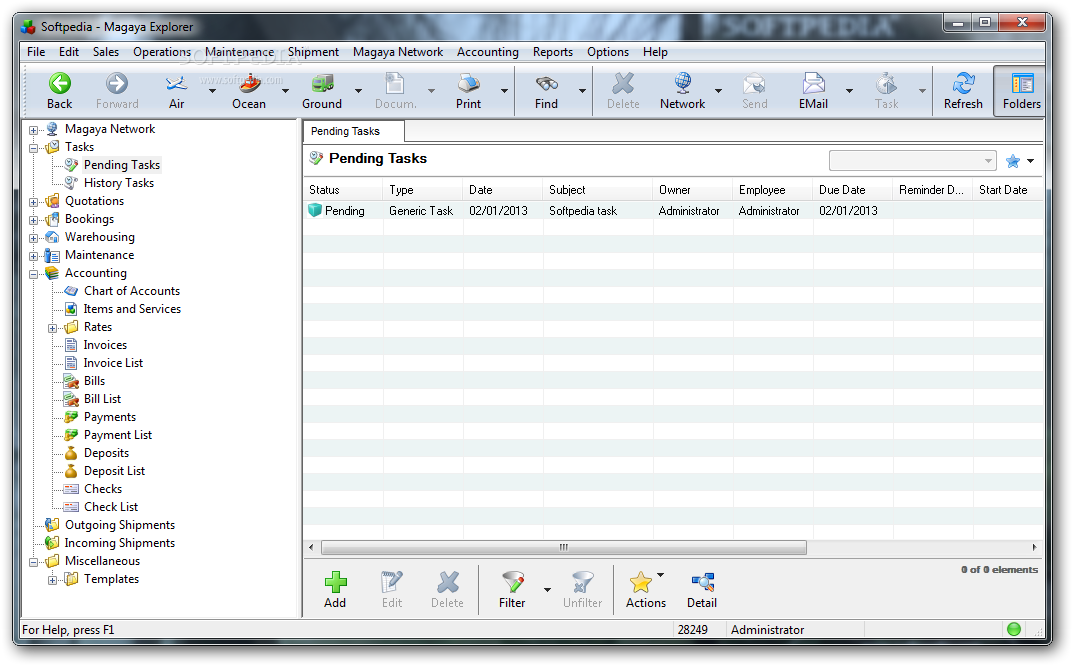Open the EMail dropdown arrow
This screenshot has width=1073, height=666.
point(849,91)
